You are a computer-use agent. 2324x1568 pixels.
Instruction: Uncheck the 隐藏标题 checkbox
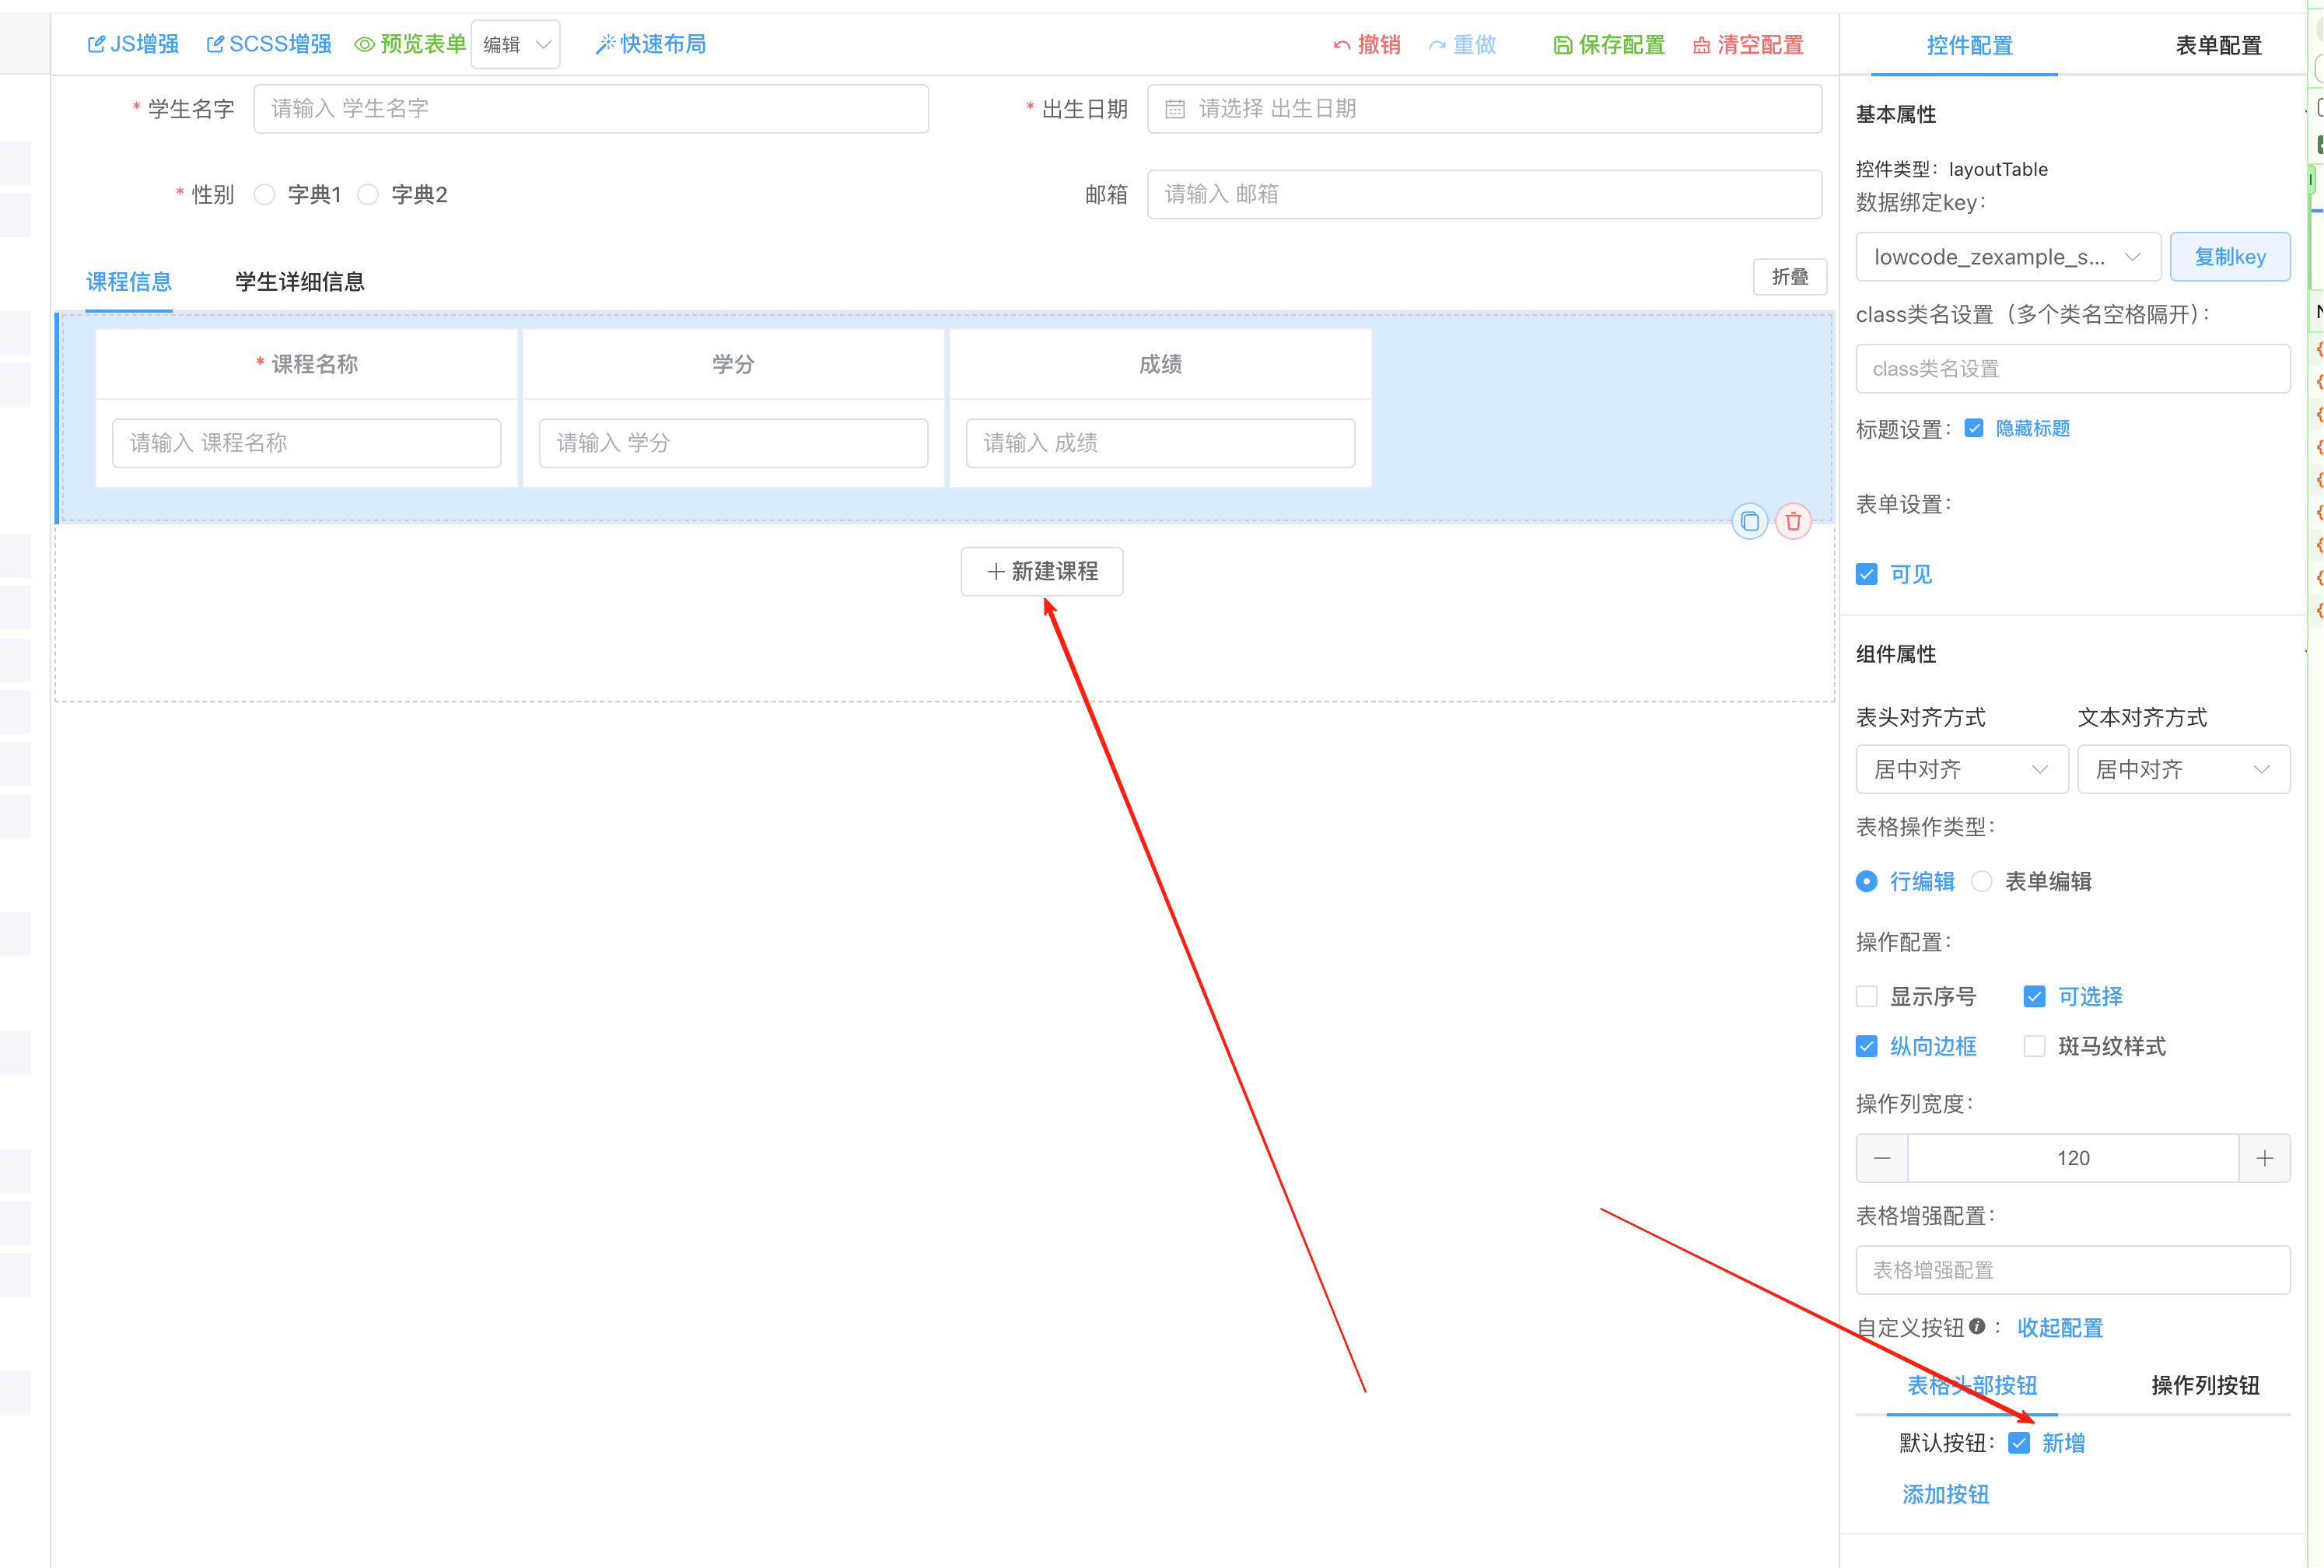coord(1974,428)
